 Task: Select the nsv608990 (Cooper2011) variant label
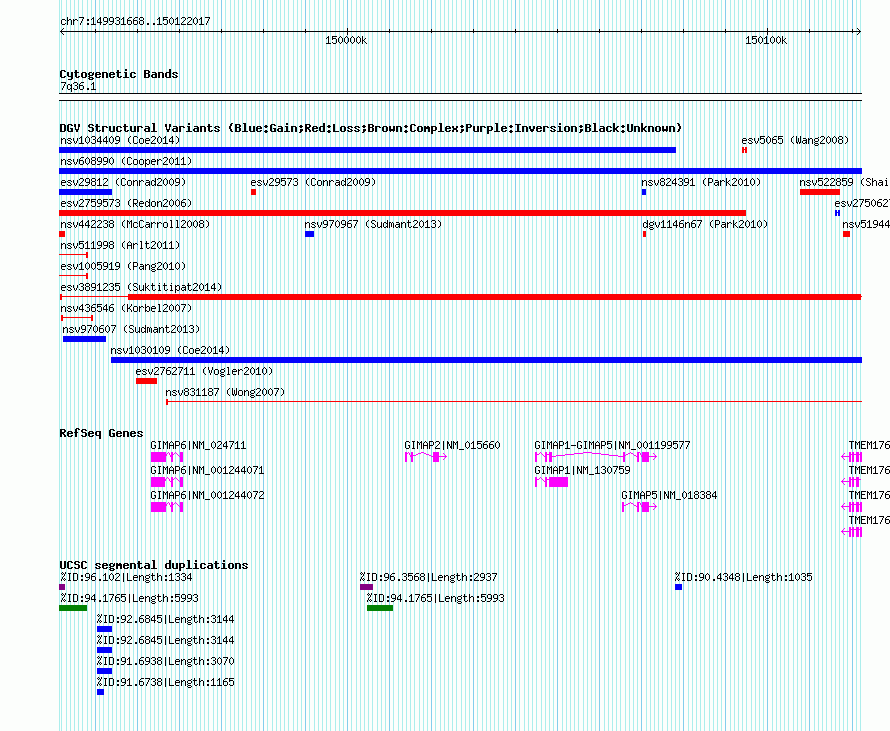click(126, 162)
